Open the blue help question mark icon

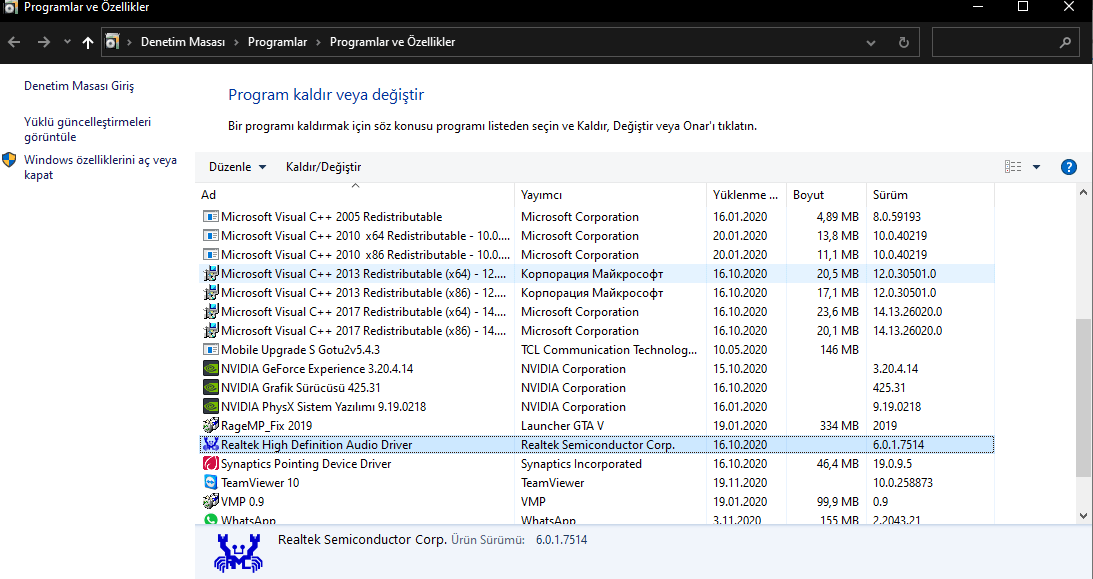1068,167
